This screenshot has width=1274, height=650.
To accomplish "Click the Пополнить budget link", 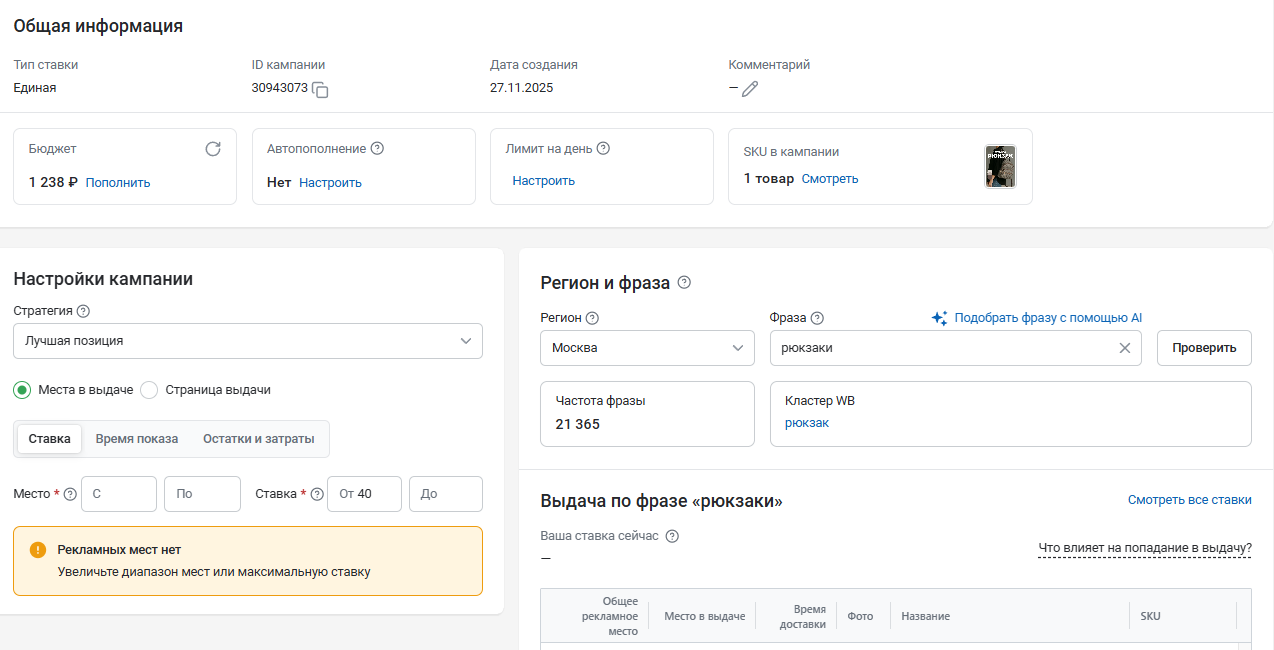I will click(118, 183).
